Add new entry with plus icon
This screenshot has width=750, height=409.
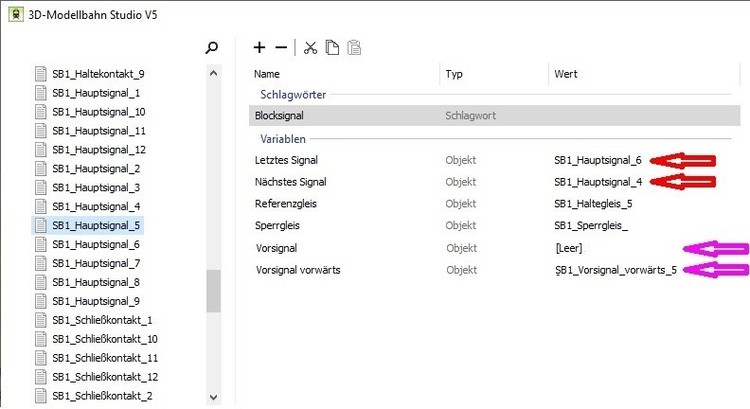[259, 47]
